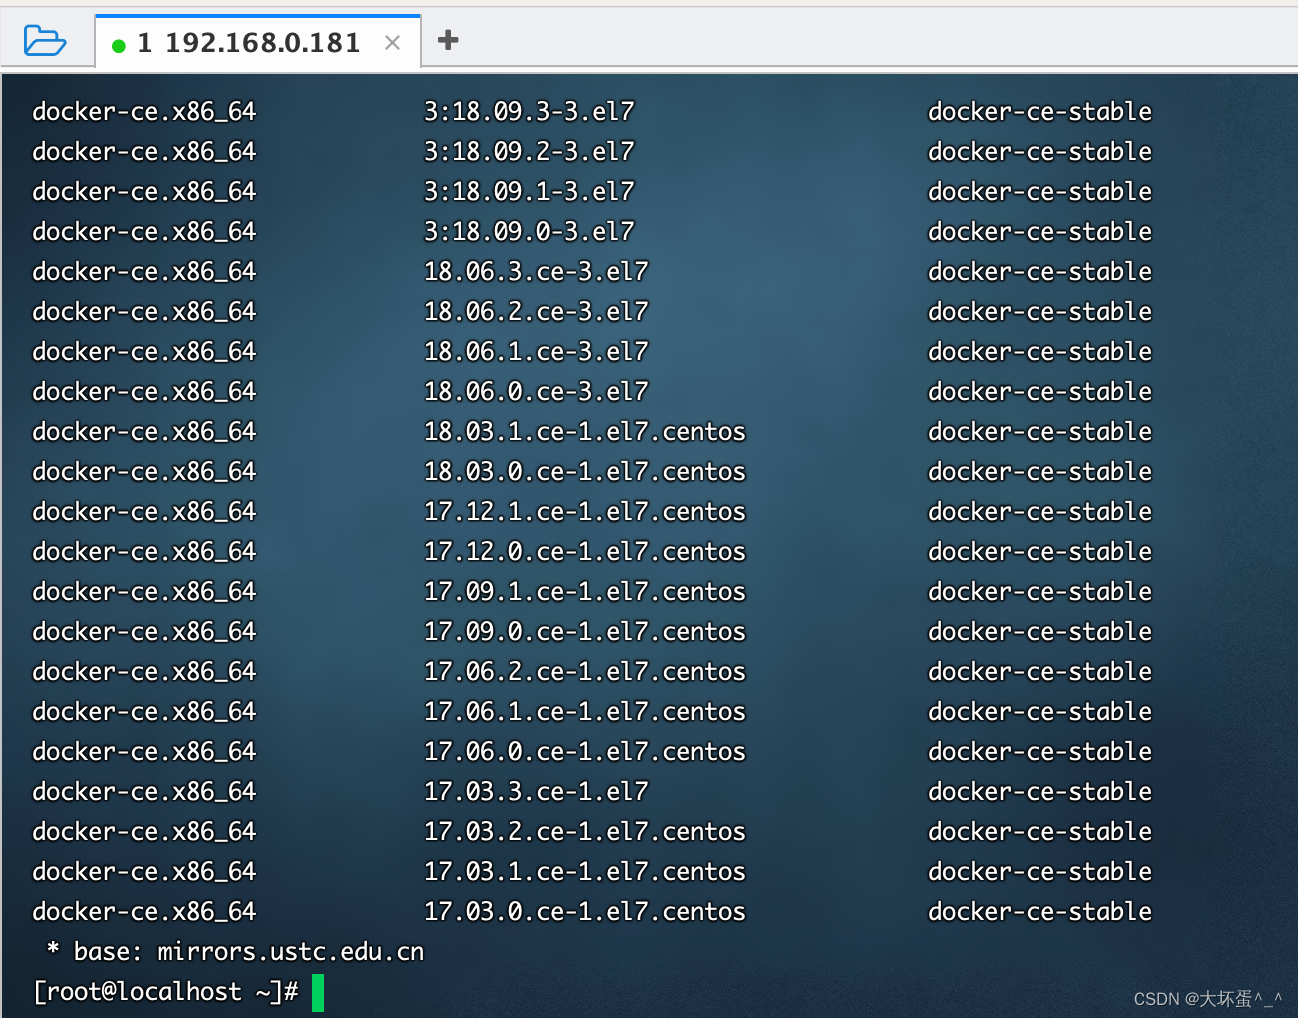The width and height of the screenshot is (1298, 1018).
Task: Click version text 18.03.0.ce-1.el7.centos
Action: 585,471
